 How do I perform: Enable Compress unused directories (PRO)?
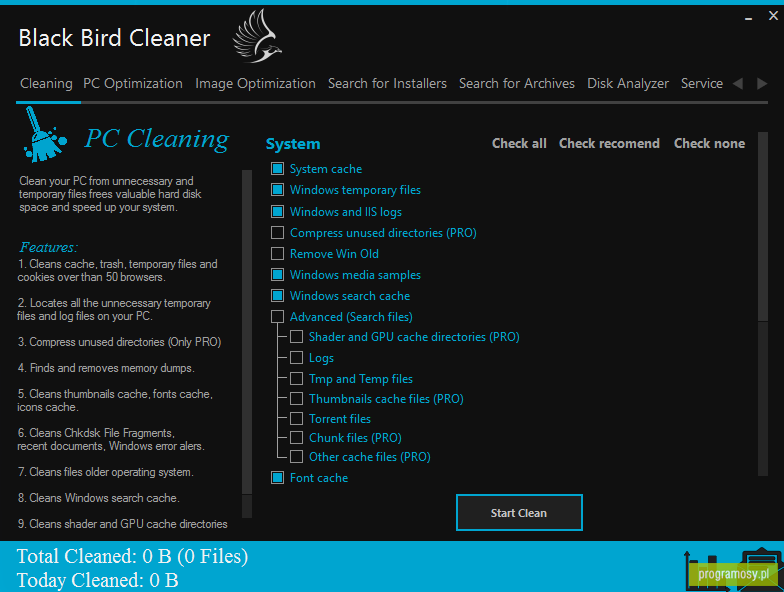[278, 232]
